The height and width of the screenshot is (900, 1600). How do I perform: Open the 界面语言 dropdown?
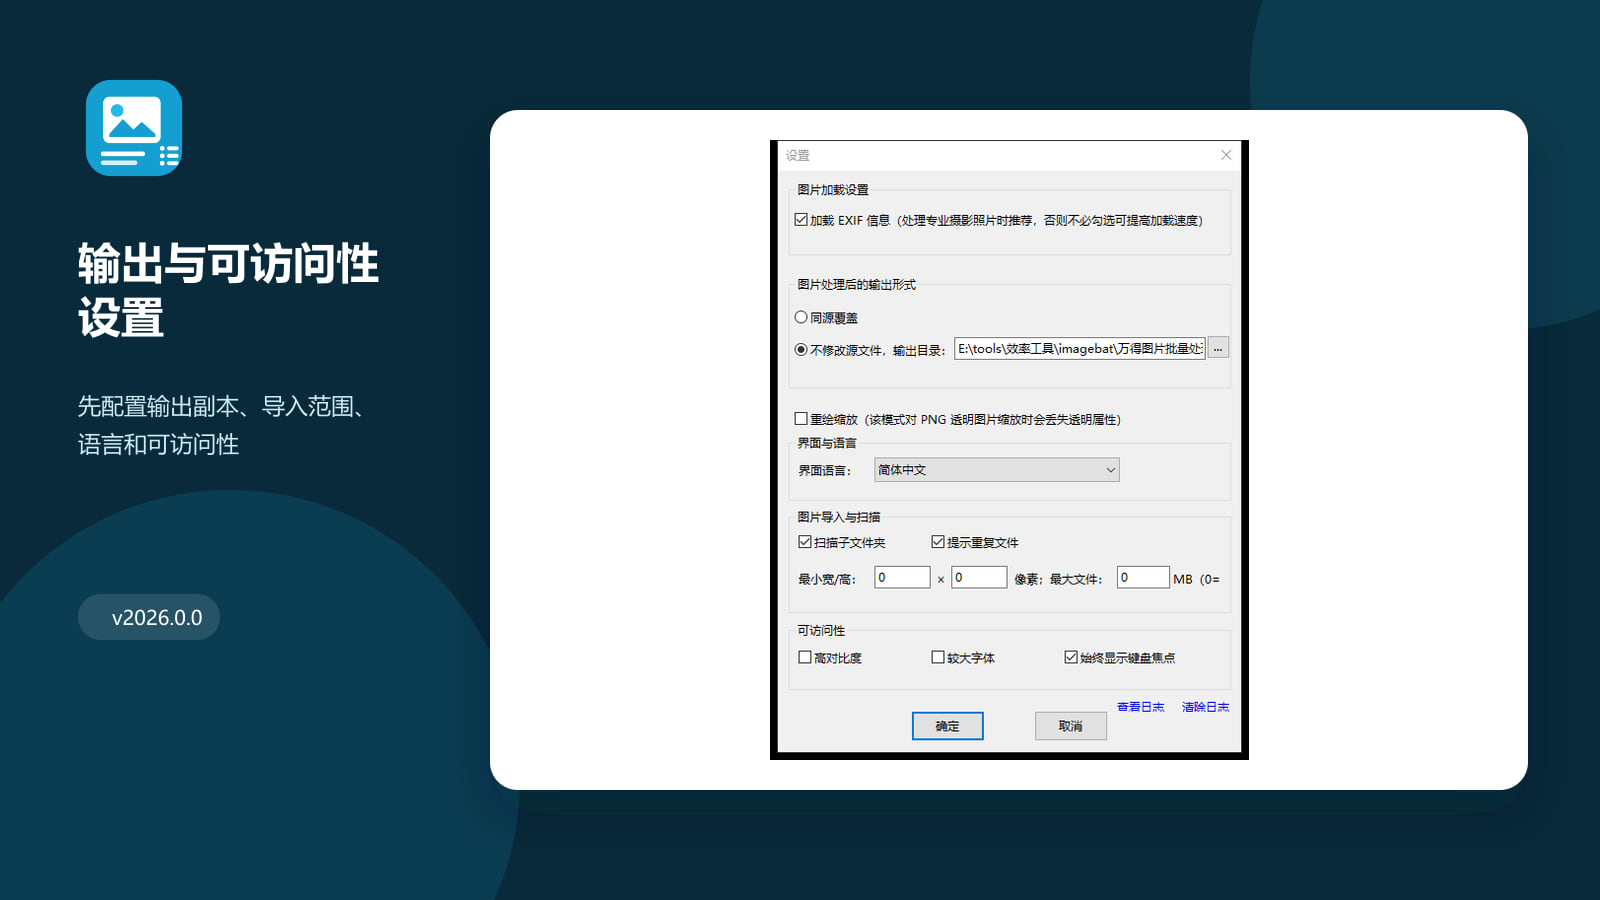click(997, 470)
